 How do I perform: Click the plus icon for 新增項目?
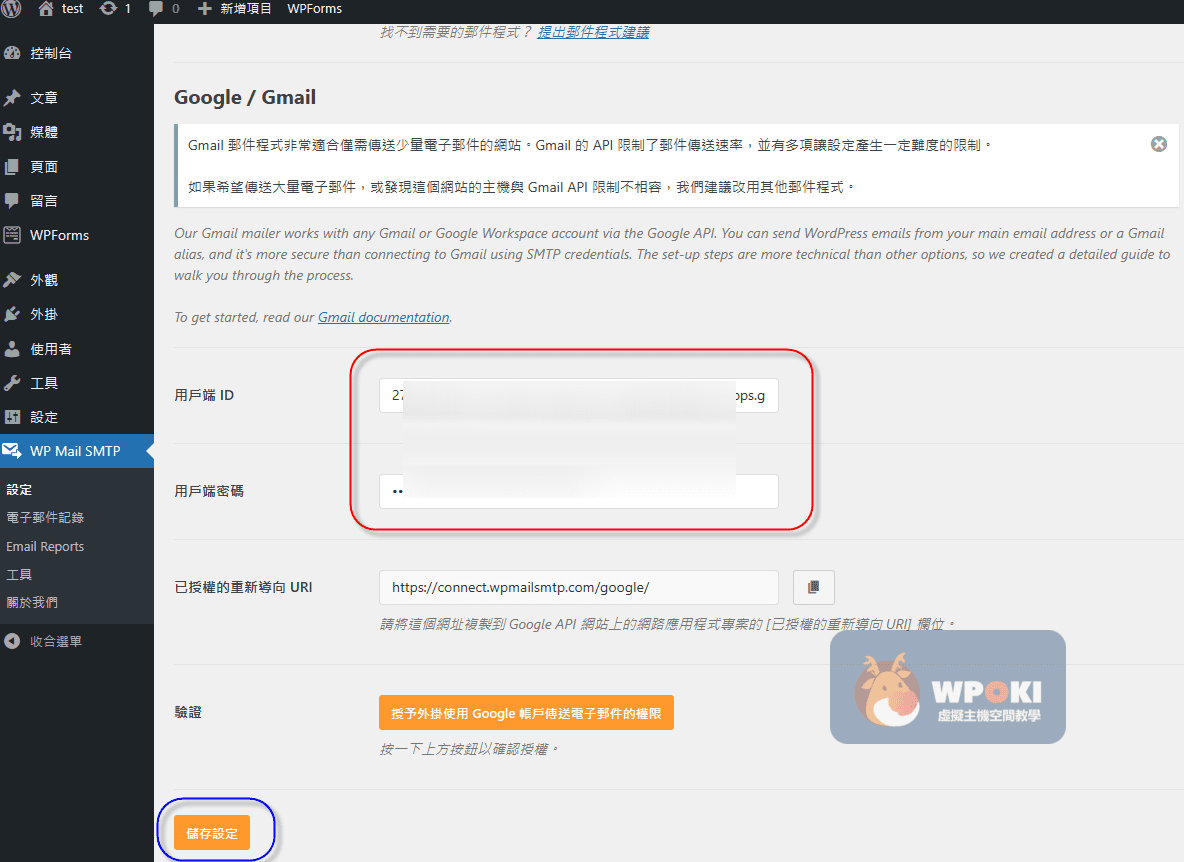coord(204,8)
